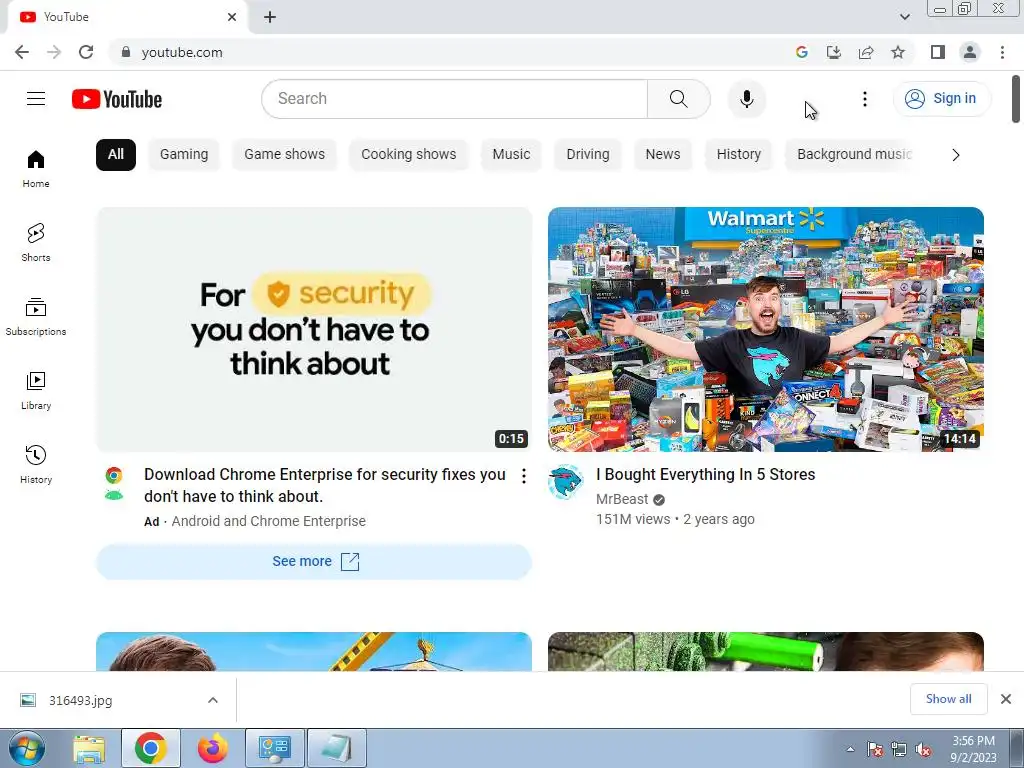1024x768 pixels.
Task: Open Subscriptions from sidebar
Action: click(x=36, y=317)
